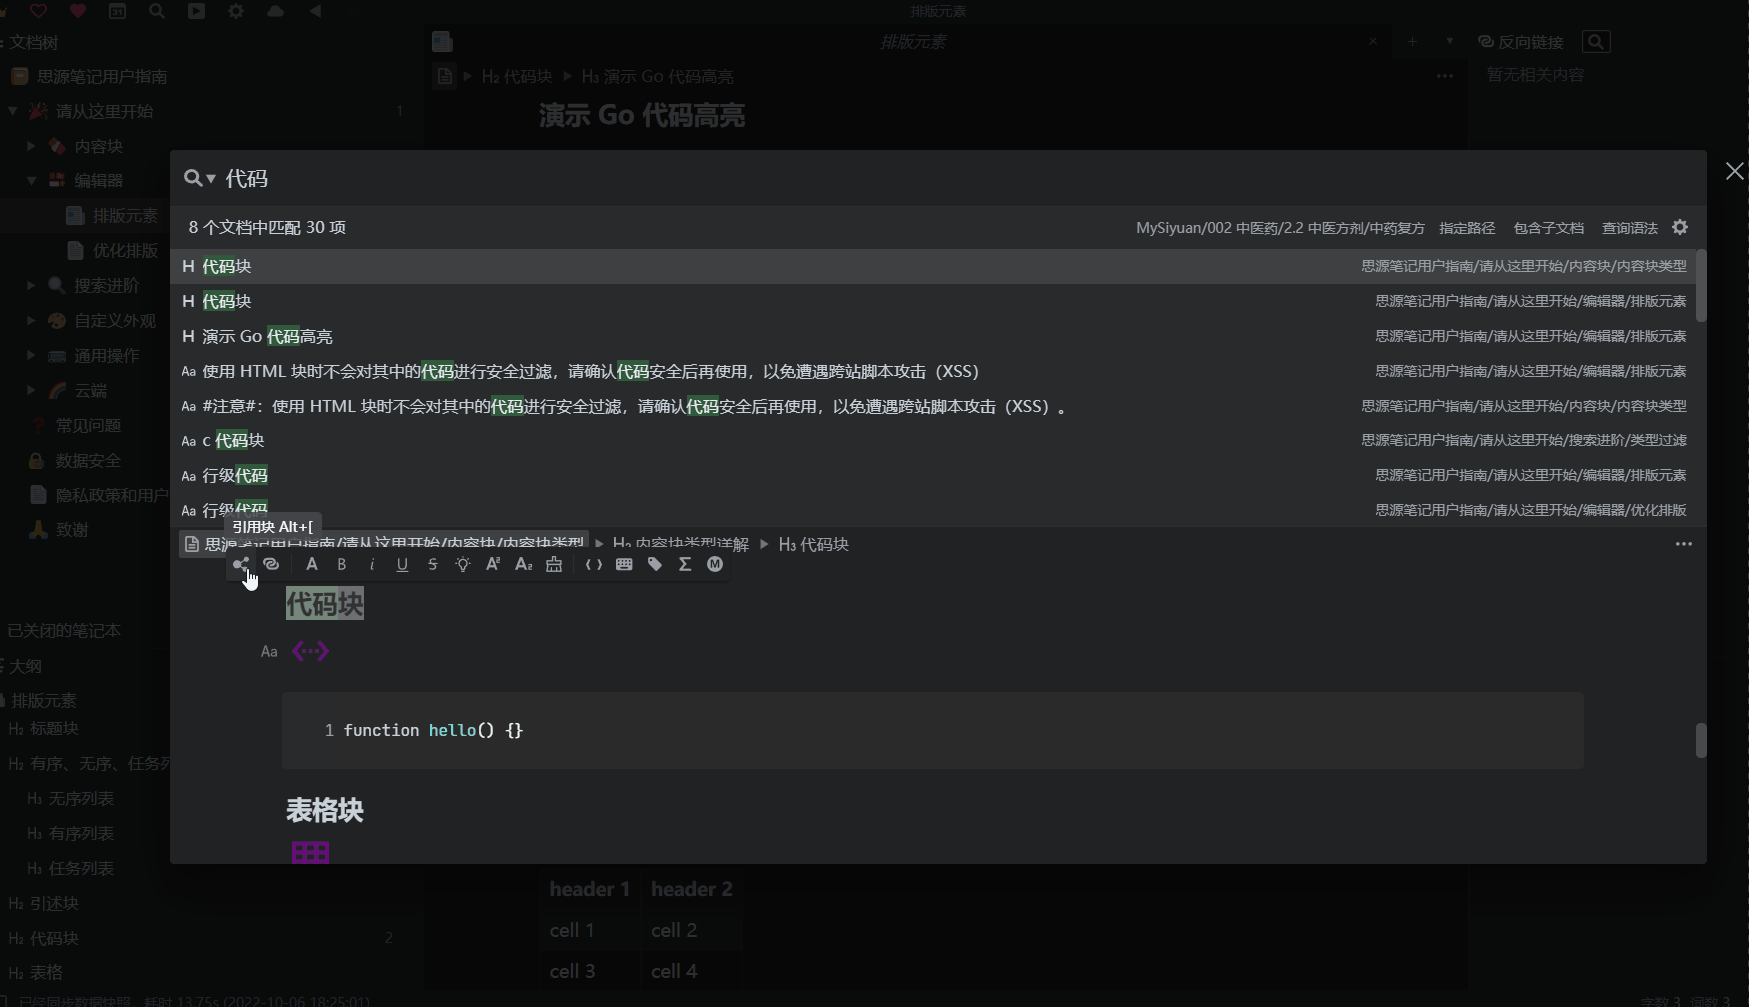Open the search type dropdown arrow
The width and height of the screenshot is (1749, 1007).
pyautogui.click(x=213, y=177)
